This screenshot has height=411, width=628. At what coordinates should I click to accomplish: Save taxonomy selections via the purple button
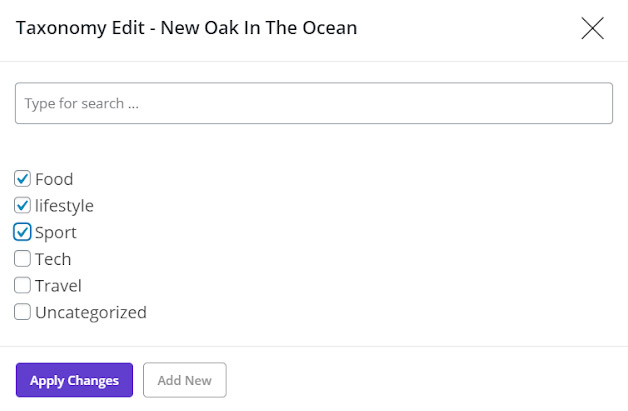[74, 380]
